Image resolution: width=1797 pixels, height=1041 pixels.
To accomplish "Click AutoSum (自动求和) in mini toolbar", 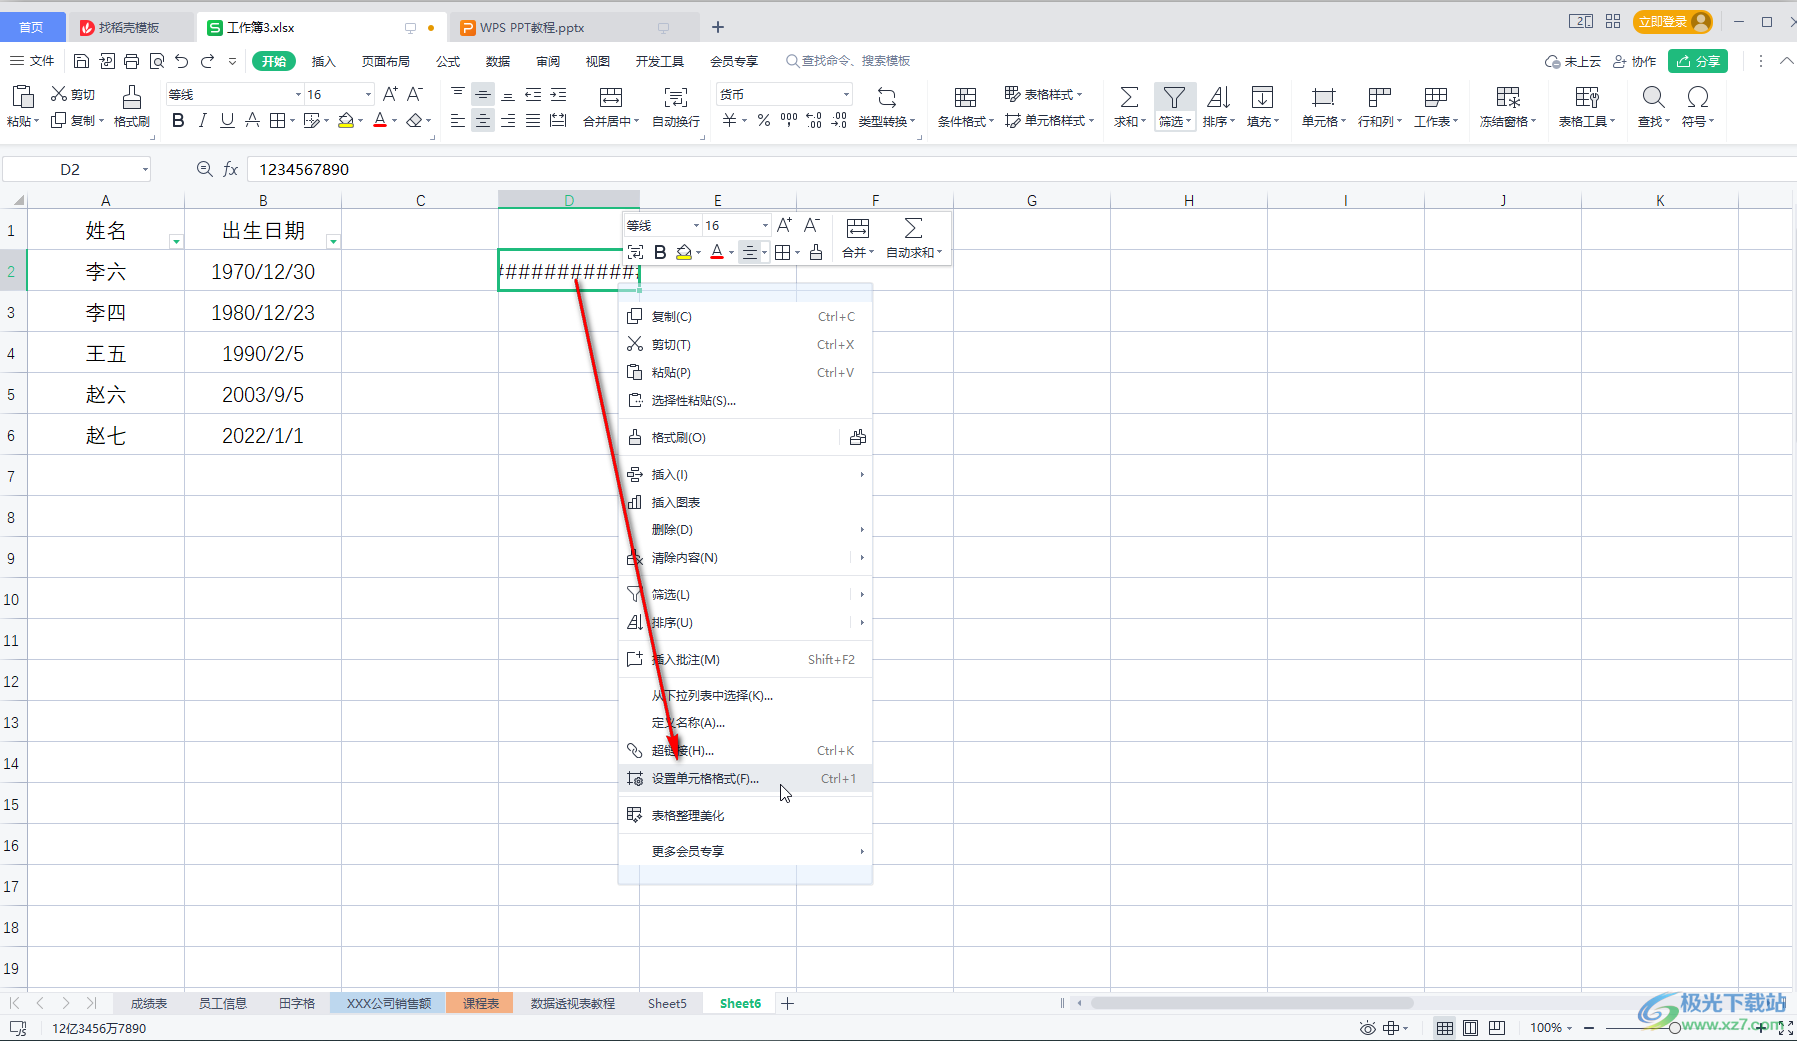I will [x=913, y=238].
